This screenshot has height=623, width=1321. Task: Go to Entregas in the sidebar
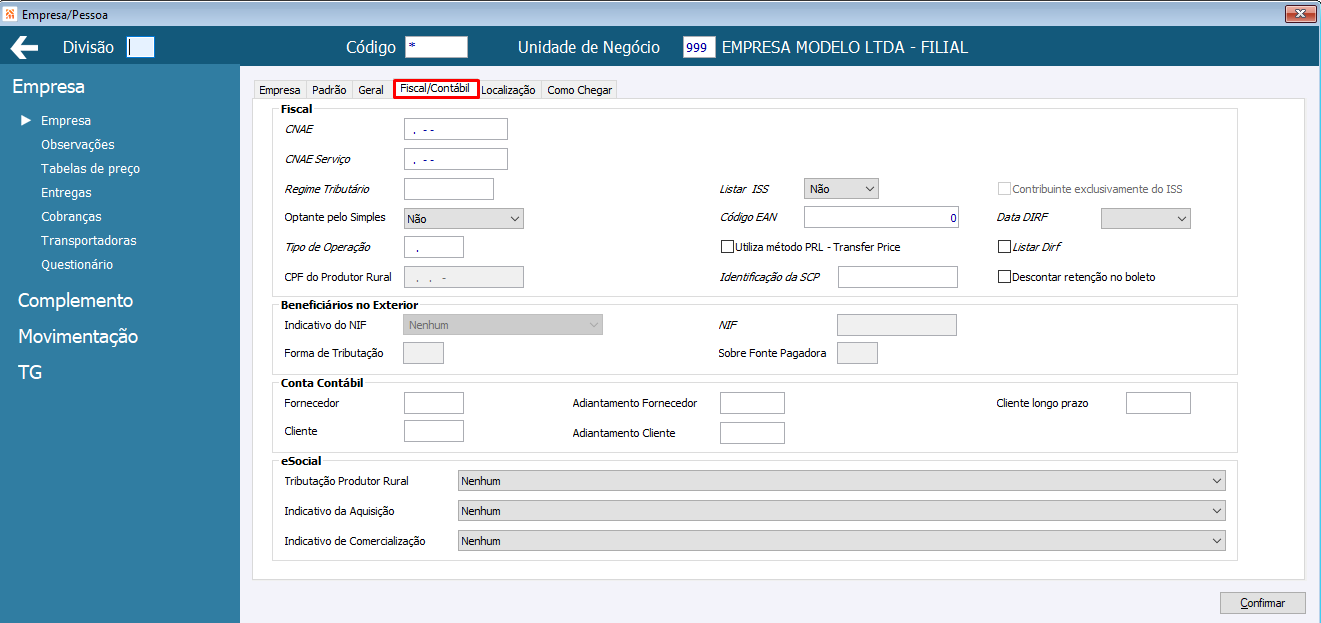66,193
